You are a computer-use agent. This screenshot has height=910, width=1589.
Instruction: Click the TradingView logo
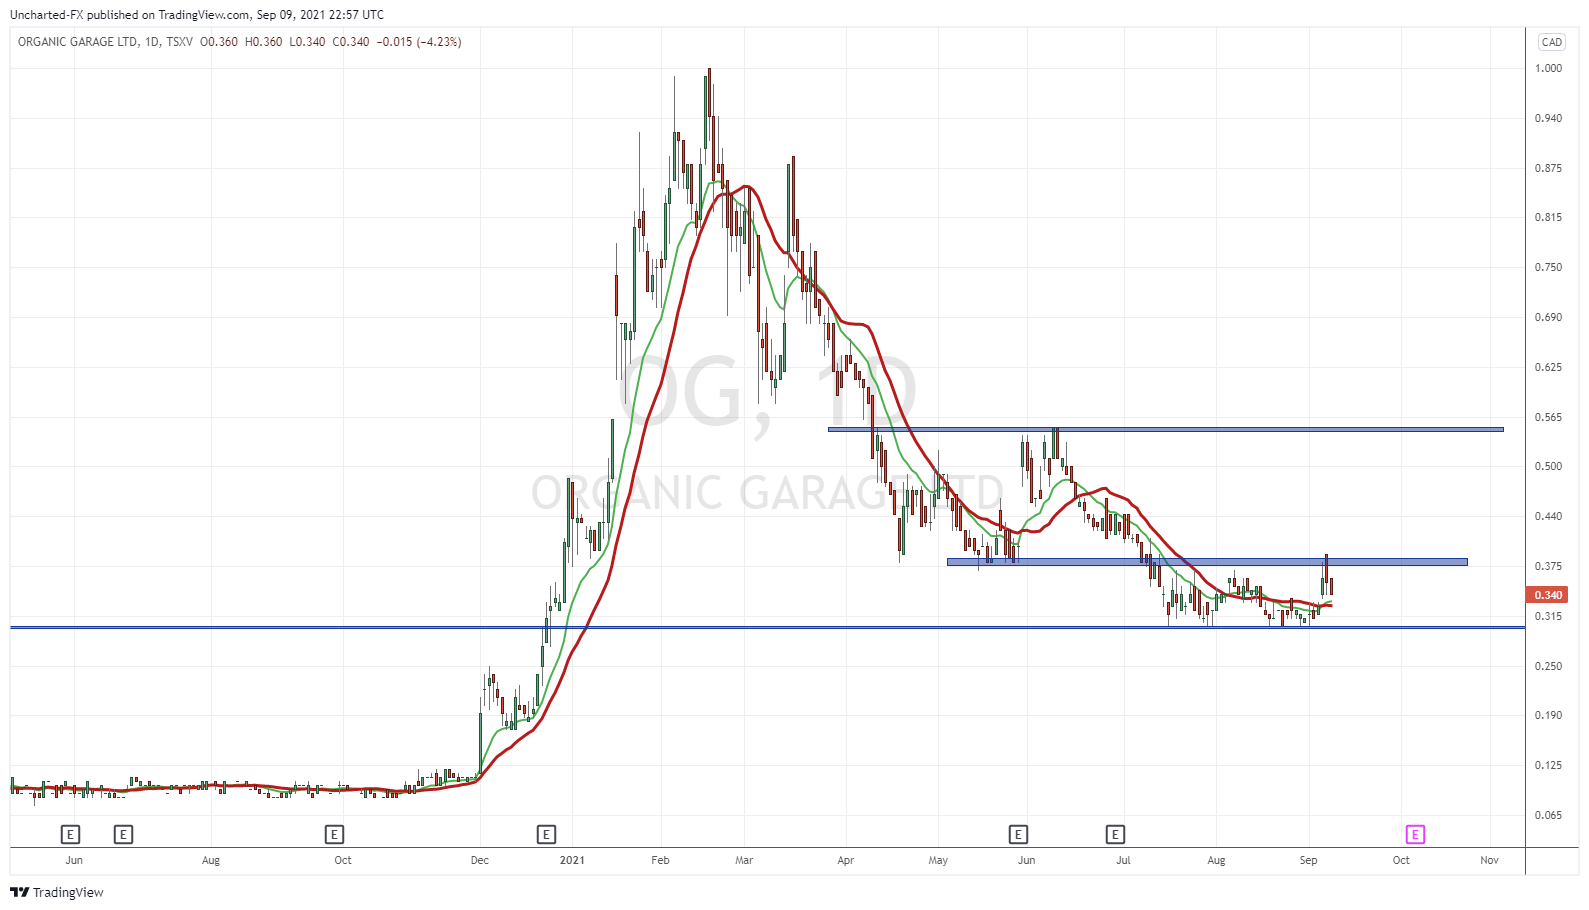click(x=57, y=892)
